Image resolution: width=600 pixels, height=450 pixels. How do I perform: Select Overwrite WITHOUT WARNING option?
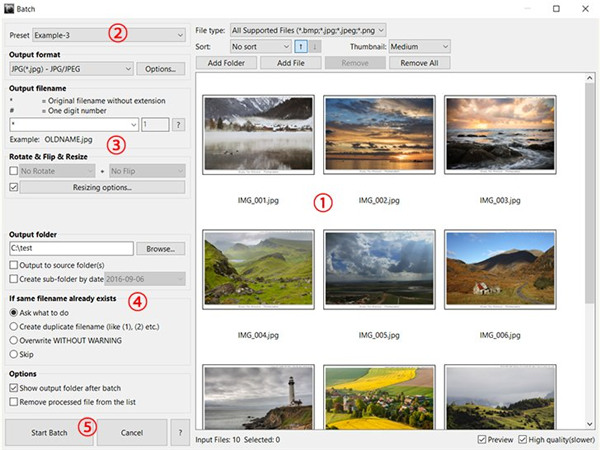tap(13, 340)
